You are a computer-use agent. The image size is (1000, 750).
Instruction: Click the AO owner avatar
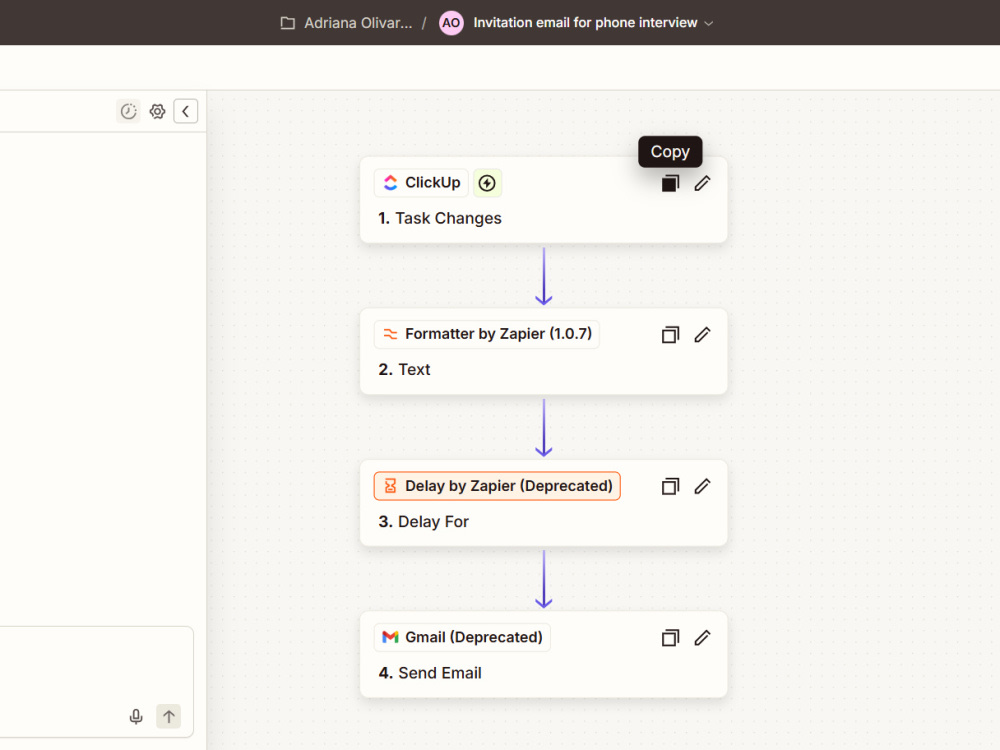451,23
